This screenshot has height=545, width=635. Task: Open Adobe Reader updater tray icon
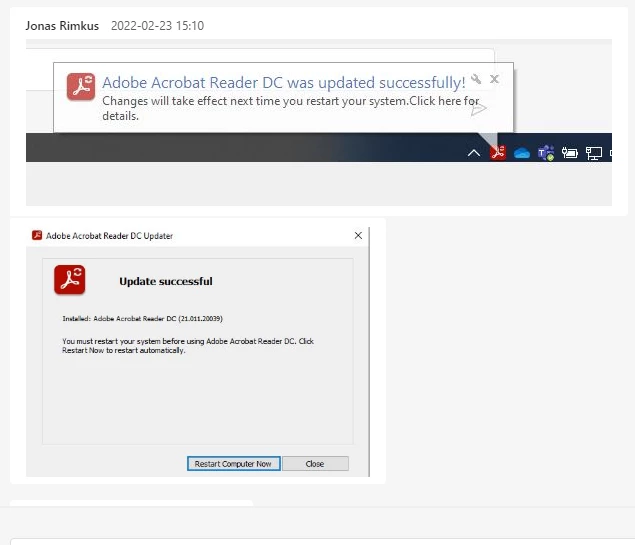pyautogui.click(x=498, y=153)
